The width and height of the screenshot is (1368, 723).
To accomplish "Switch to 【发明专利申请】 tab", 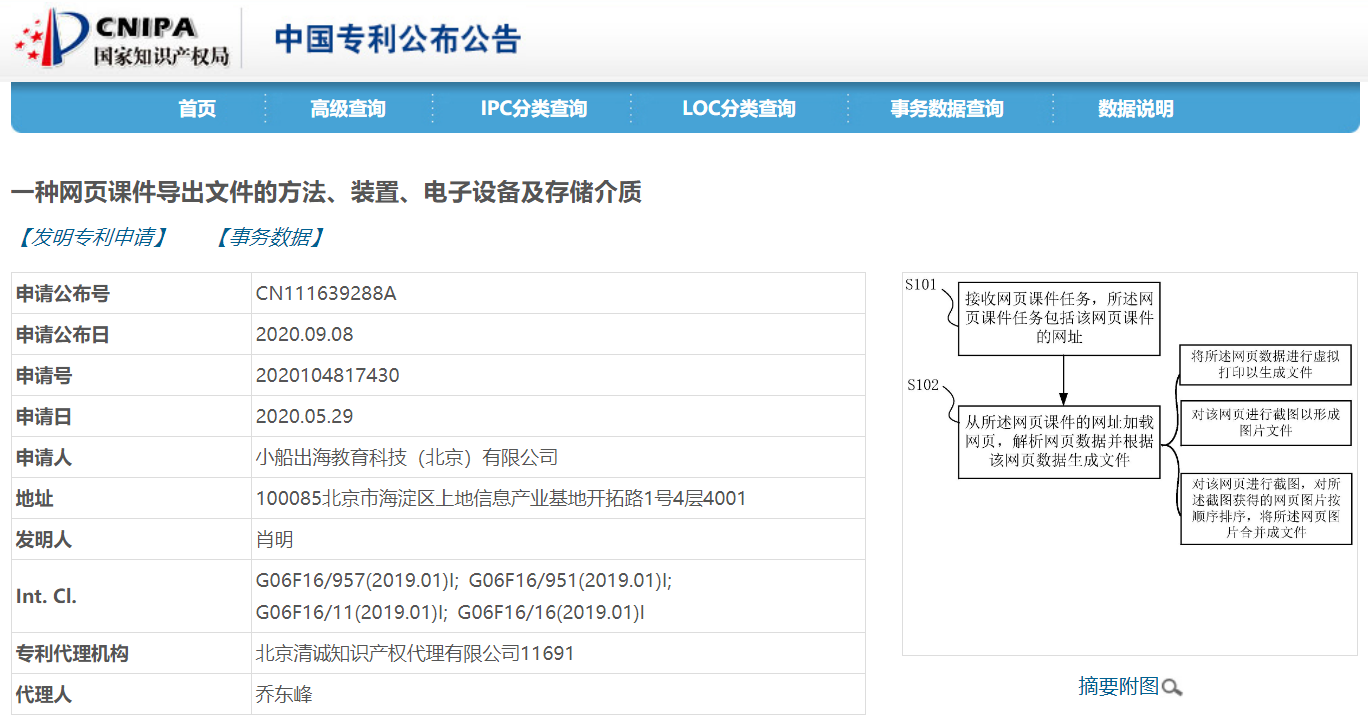I will (x=92, y=237).
